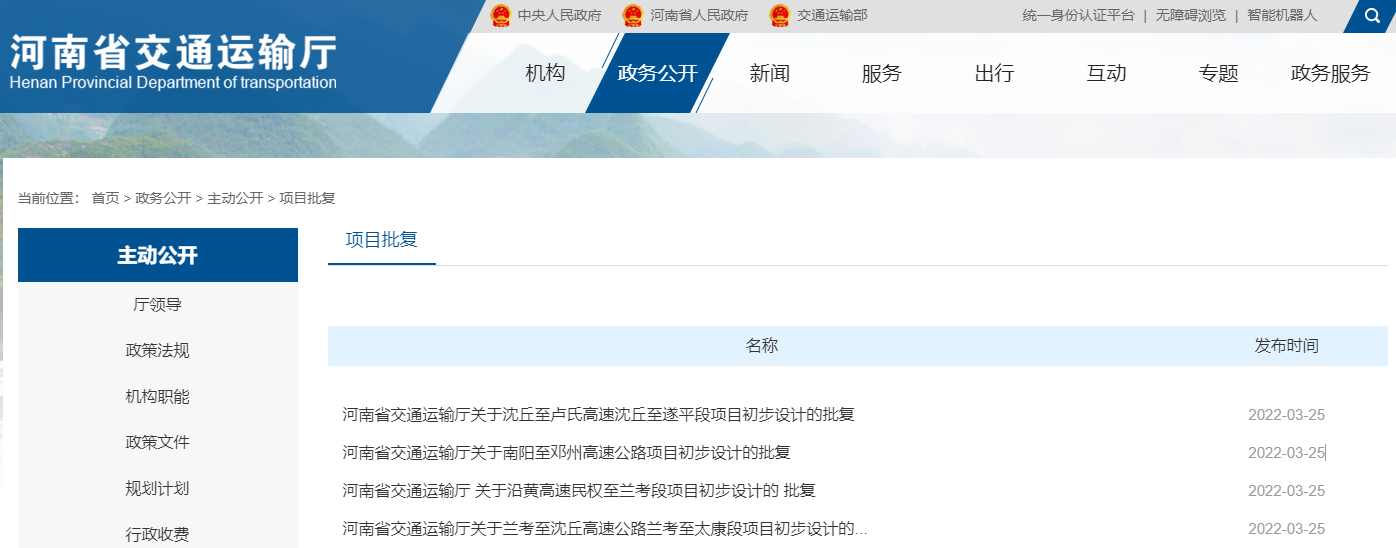Click the 名称 column header

762,346
